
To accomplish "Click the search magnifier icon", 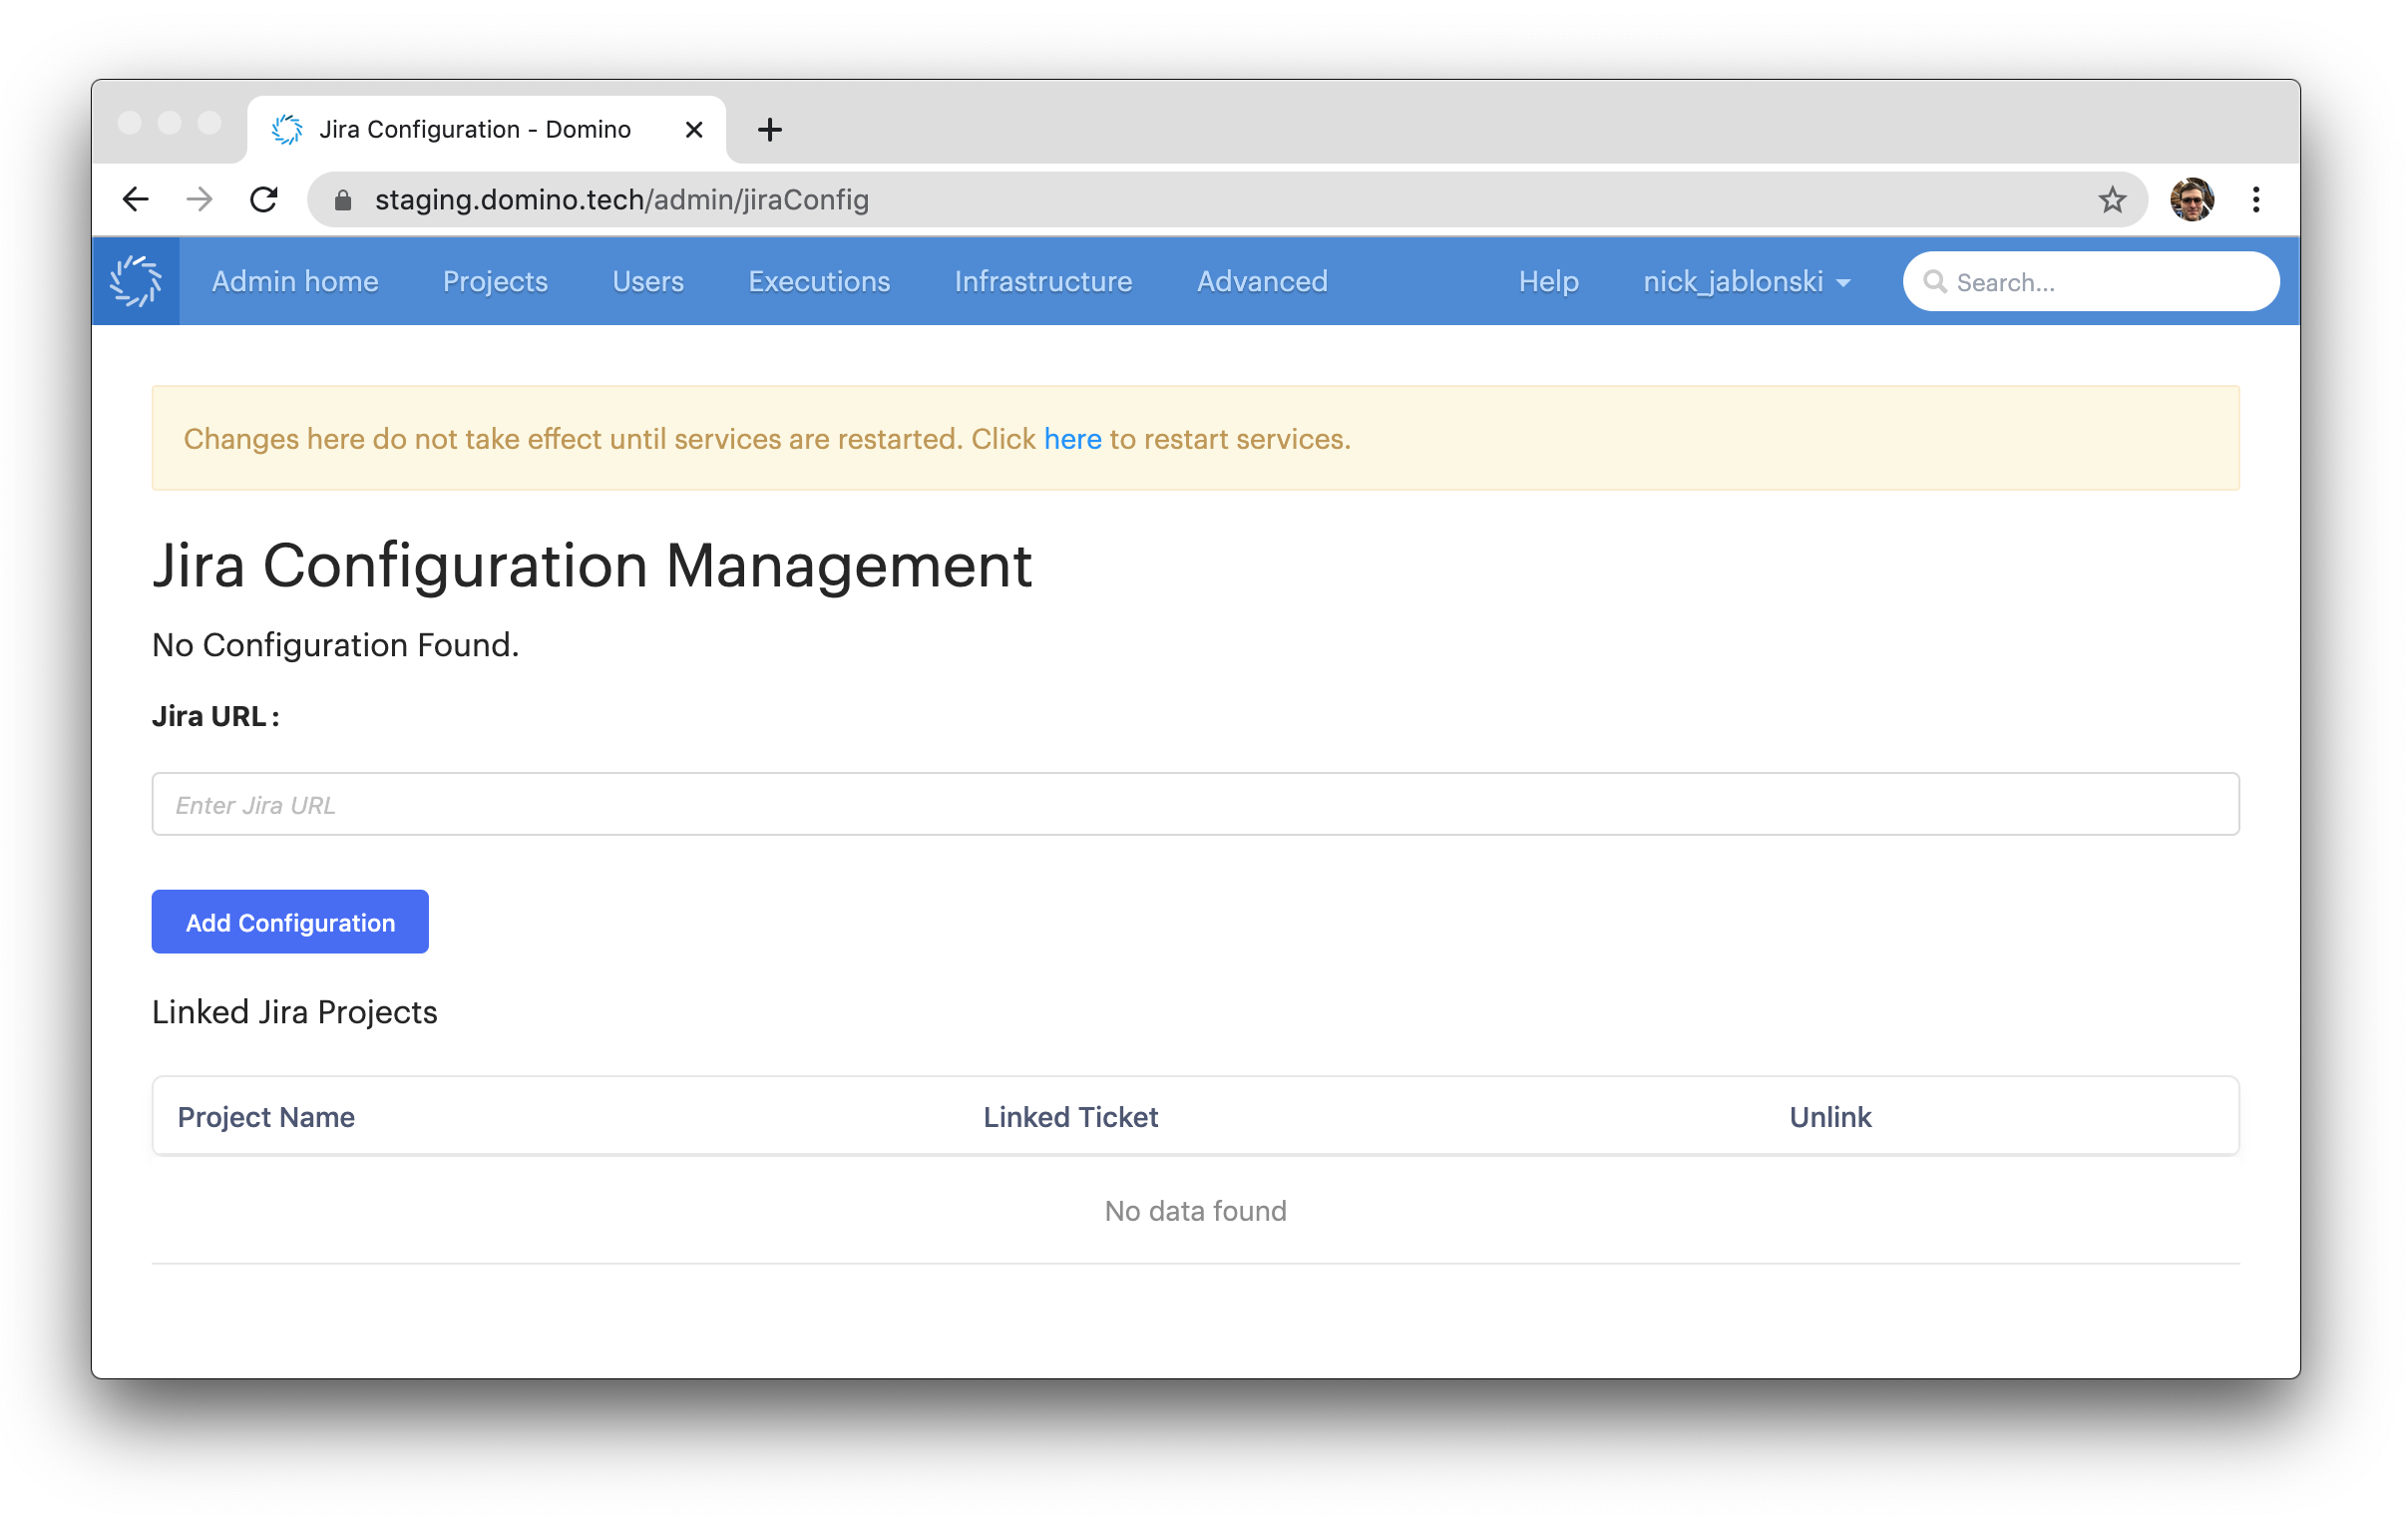I will (1935, 282).
